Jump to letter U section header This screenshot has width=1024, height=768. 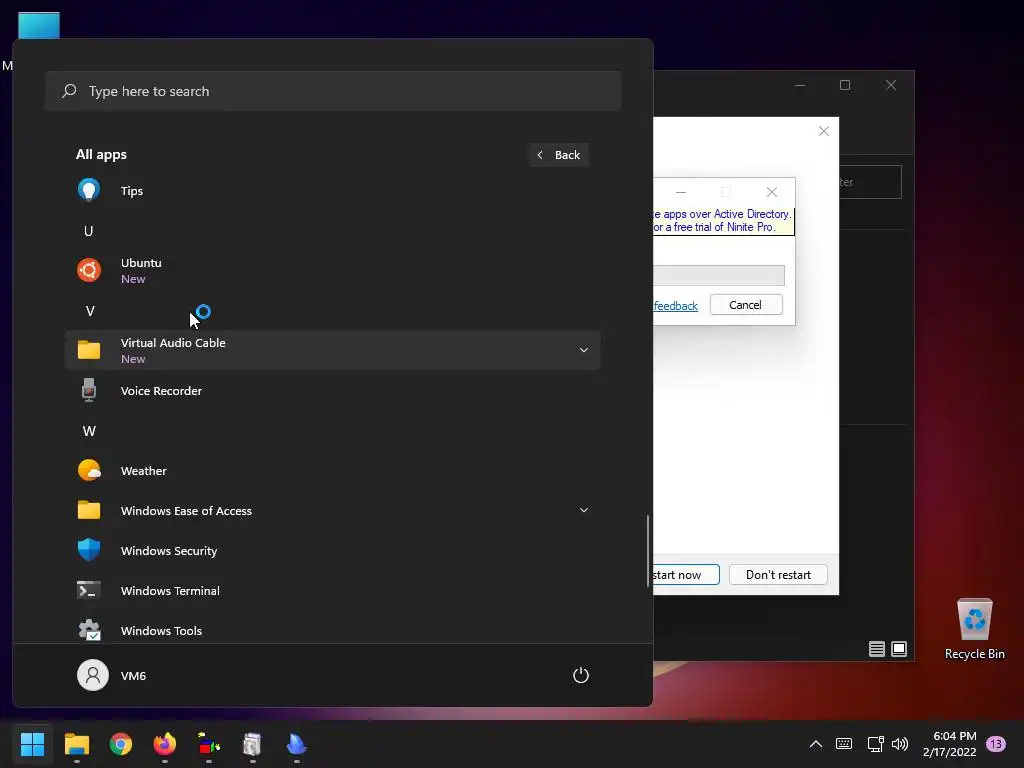coord(89,231)
